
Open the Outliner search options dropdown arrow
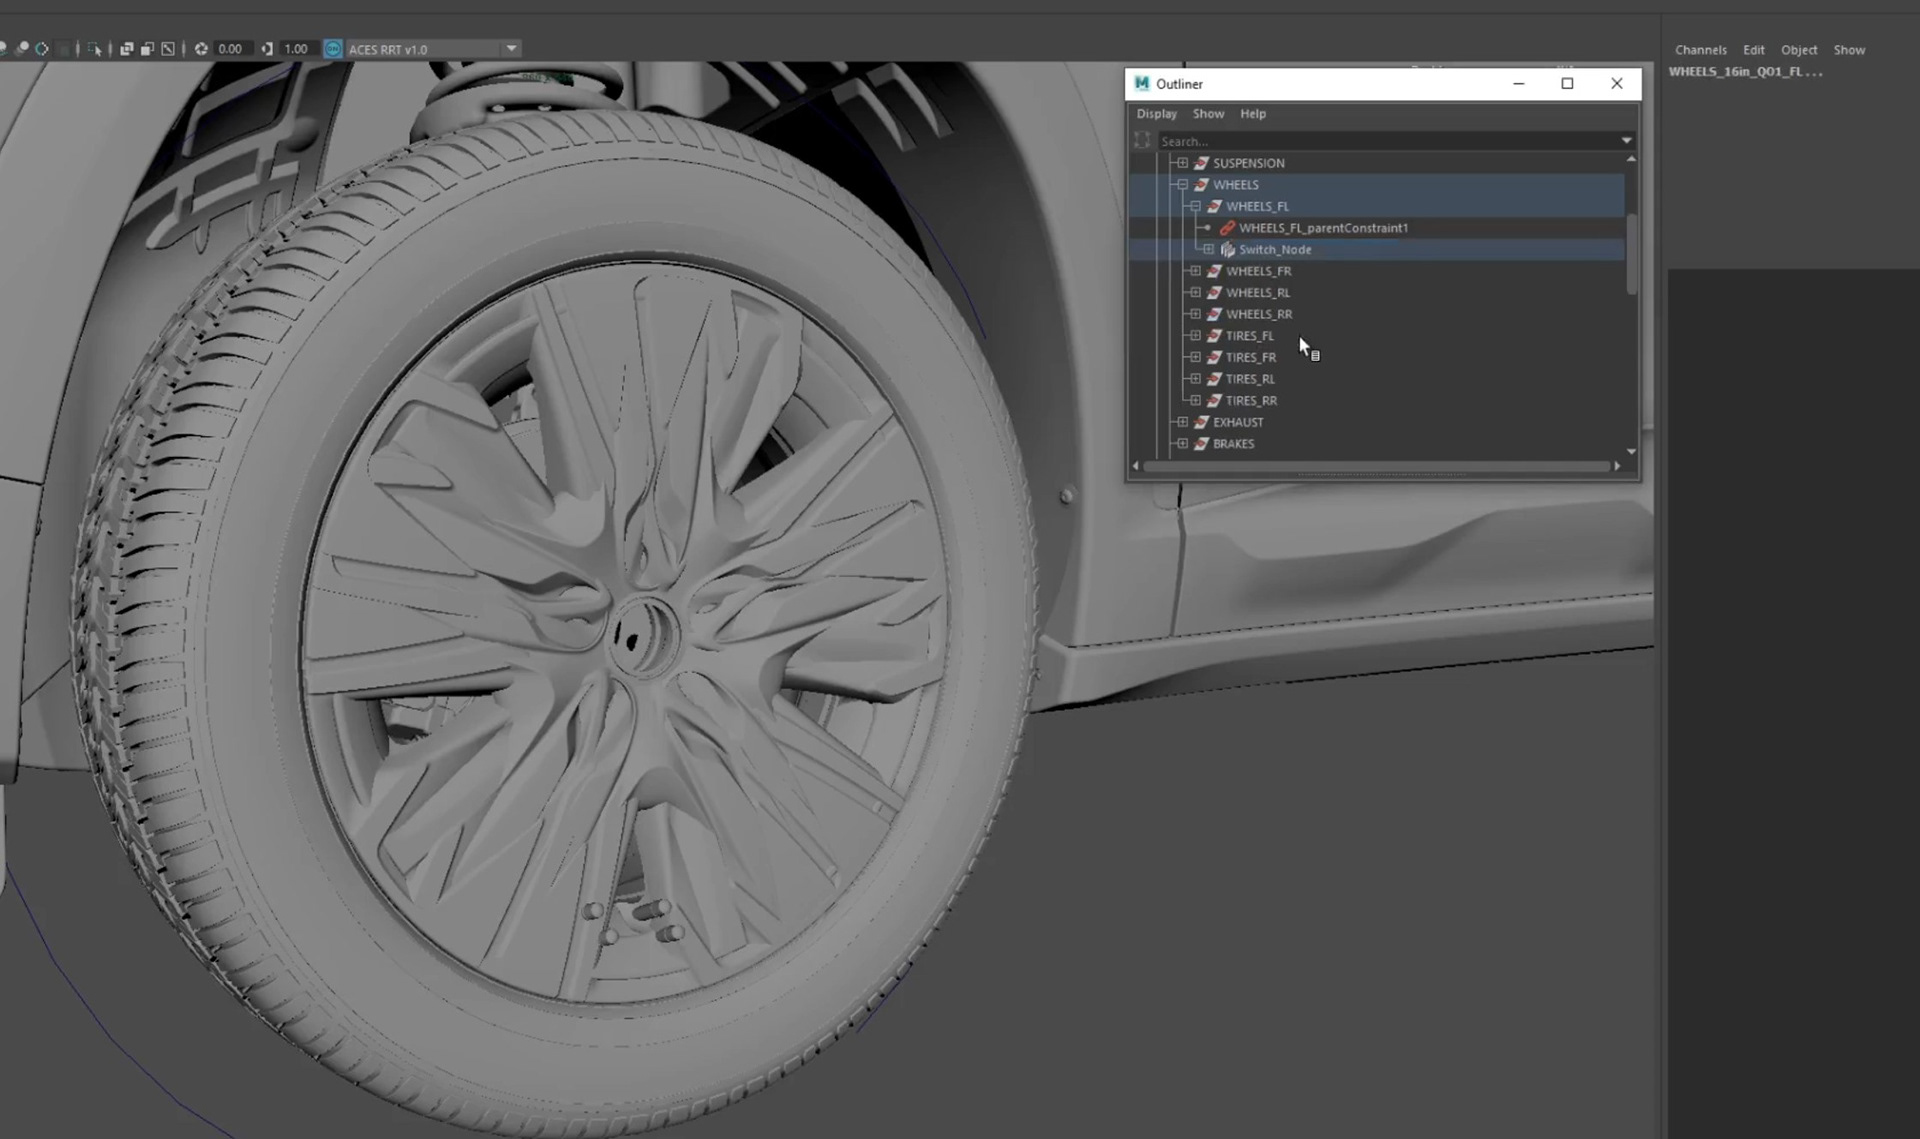1626,141
